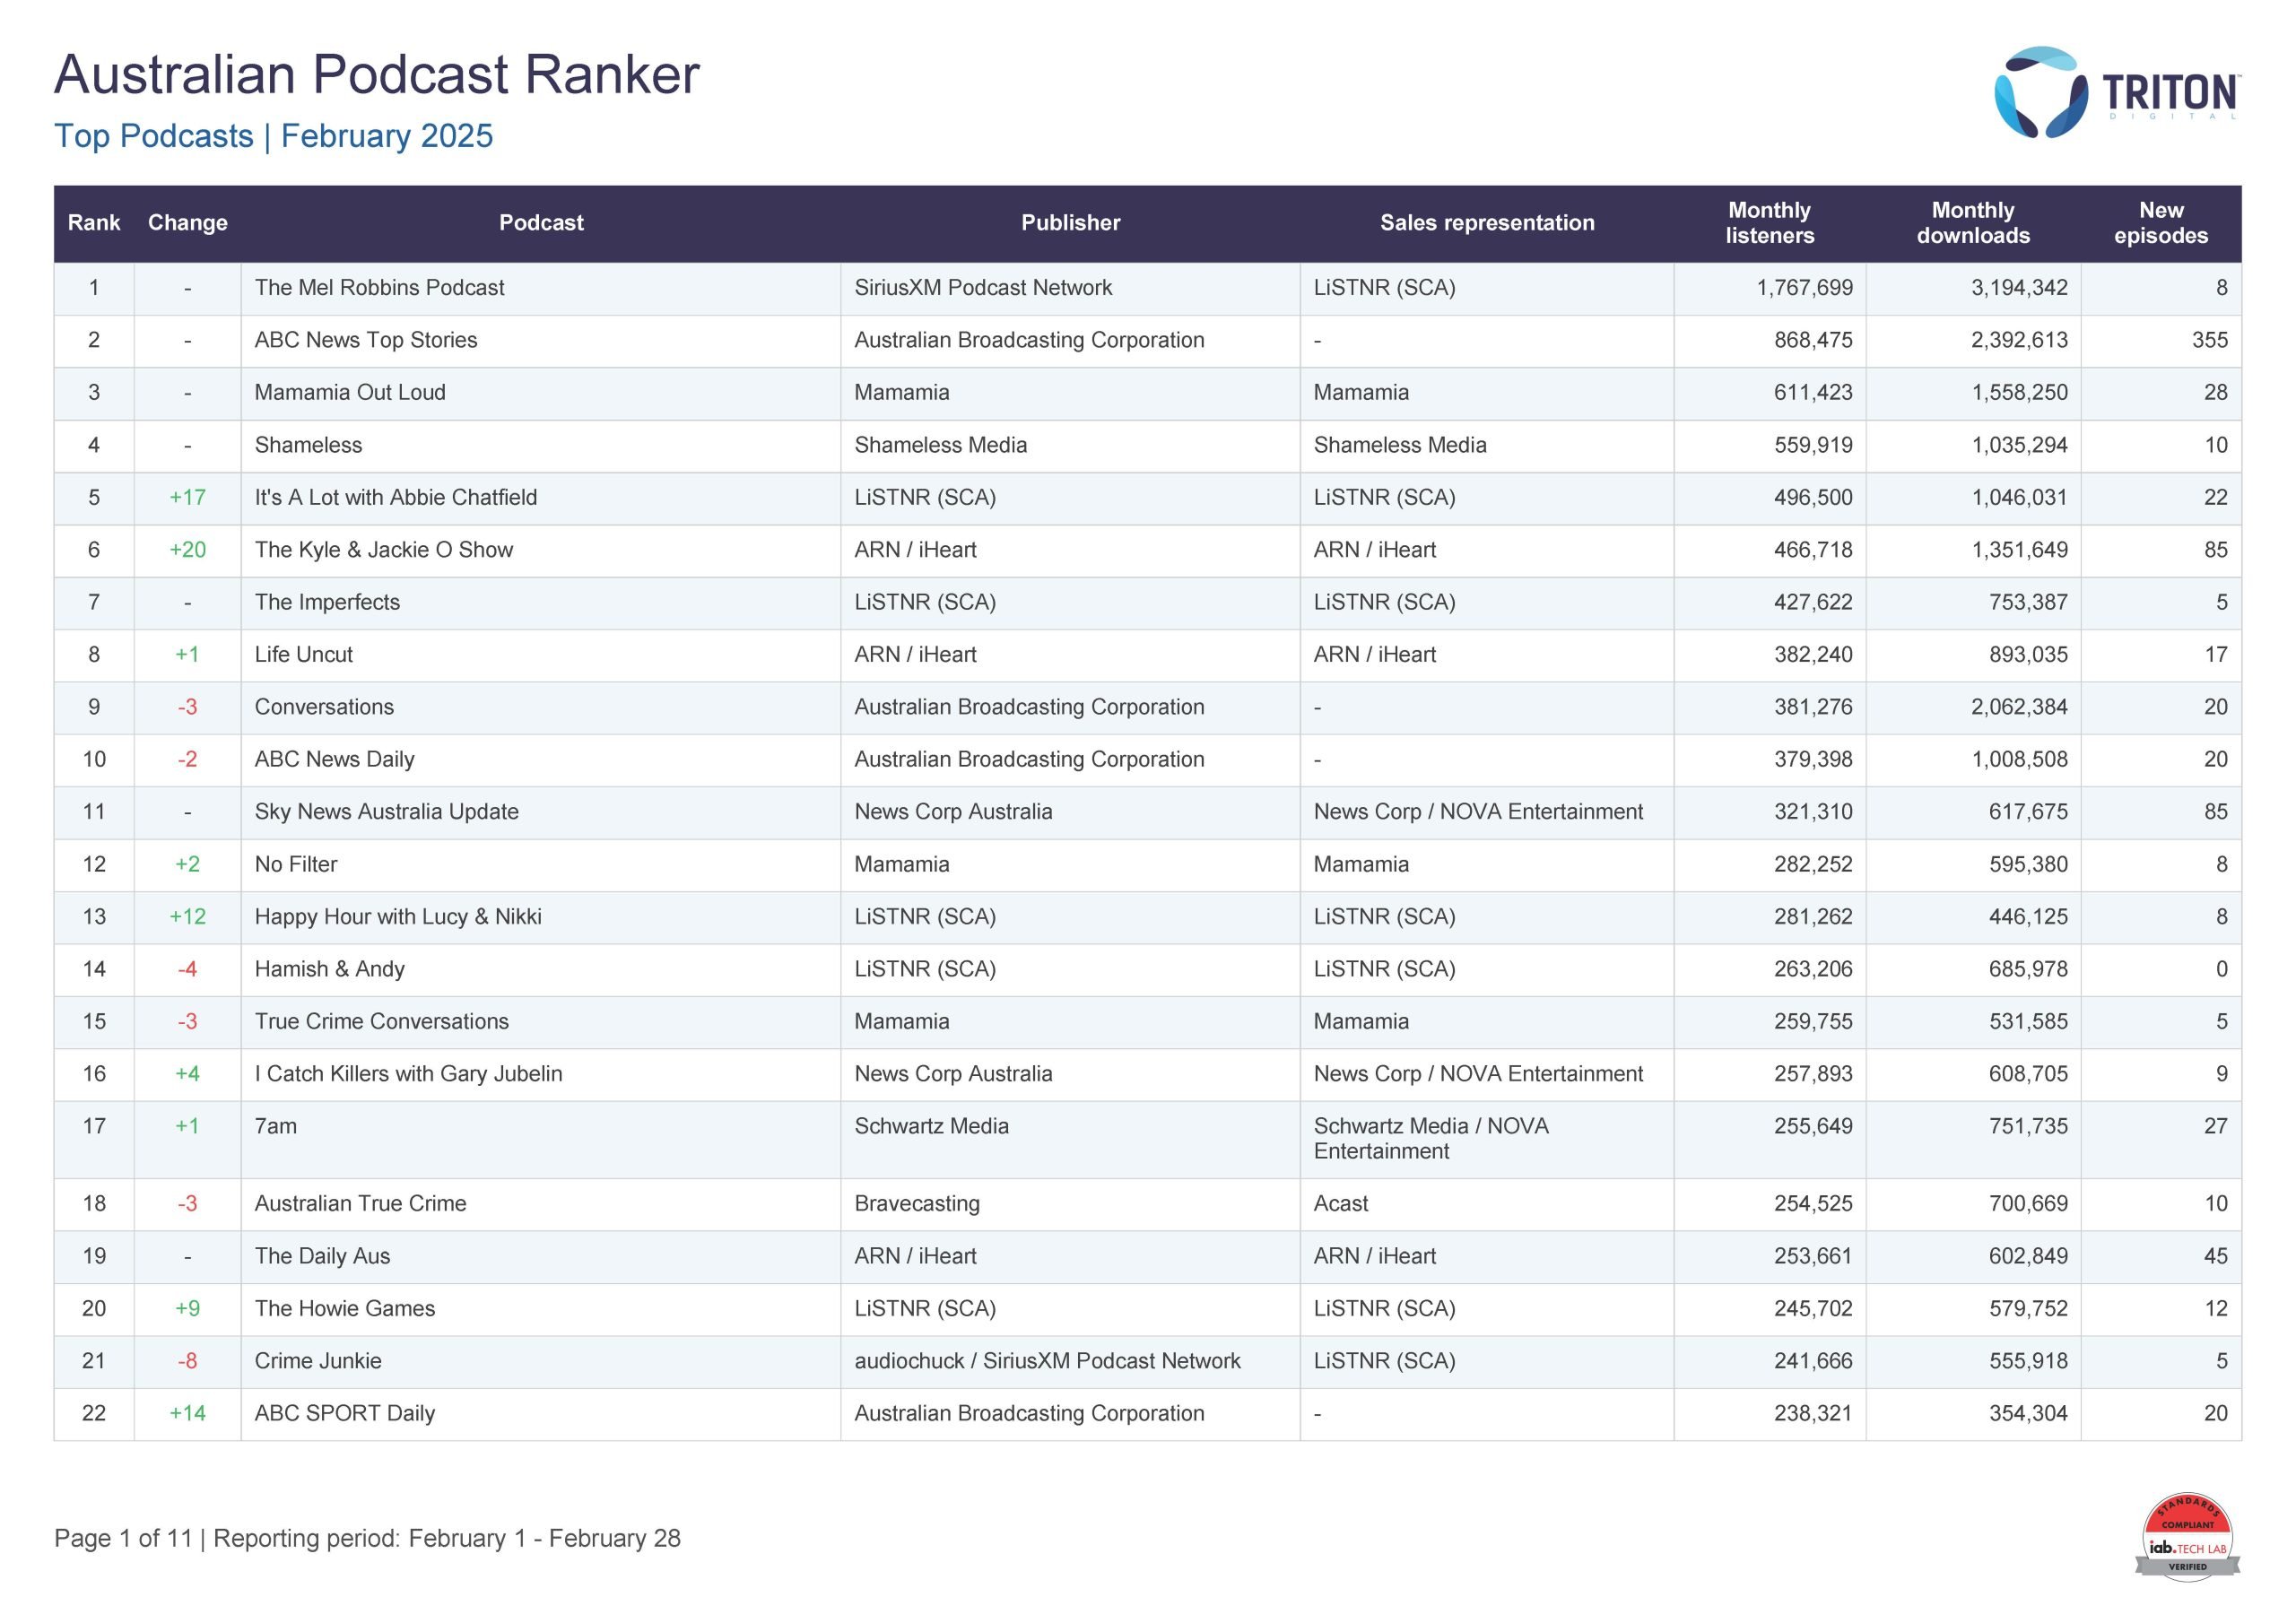
Task: Click the Monthly listeners column header
Action: (1769, 223)
